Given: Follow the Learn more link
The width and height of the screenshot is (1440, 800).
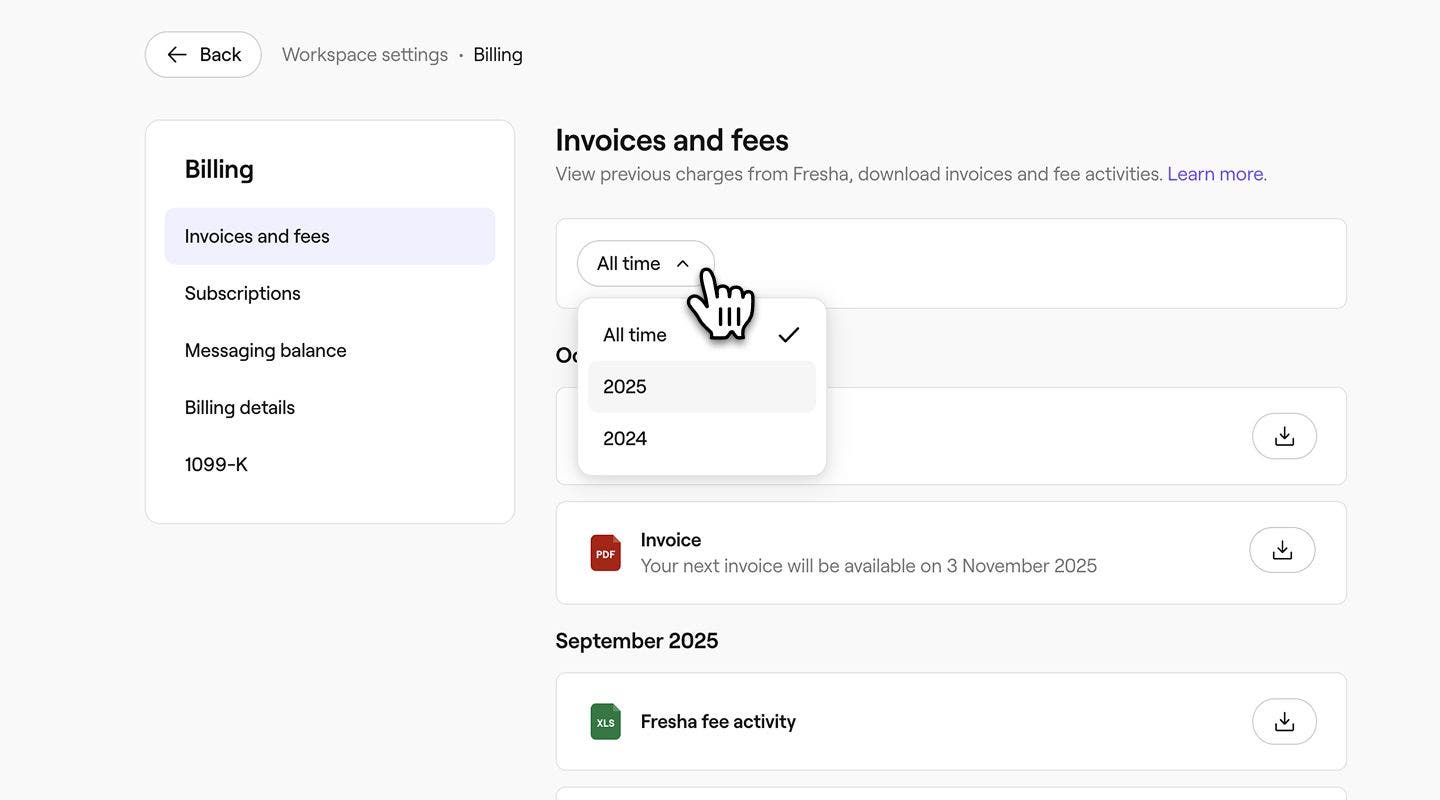Looking at the screenshot, I should pyautogui.click(x=1215, y=174).
